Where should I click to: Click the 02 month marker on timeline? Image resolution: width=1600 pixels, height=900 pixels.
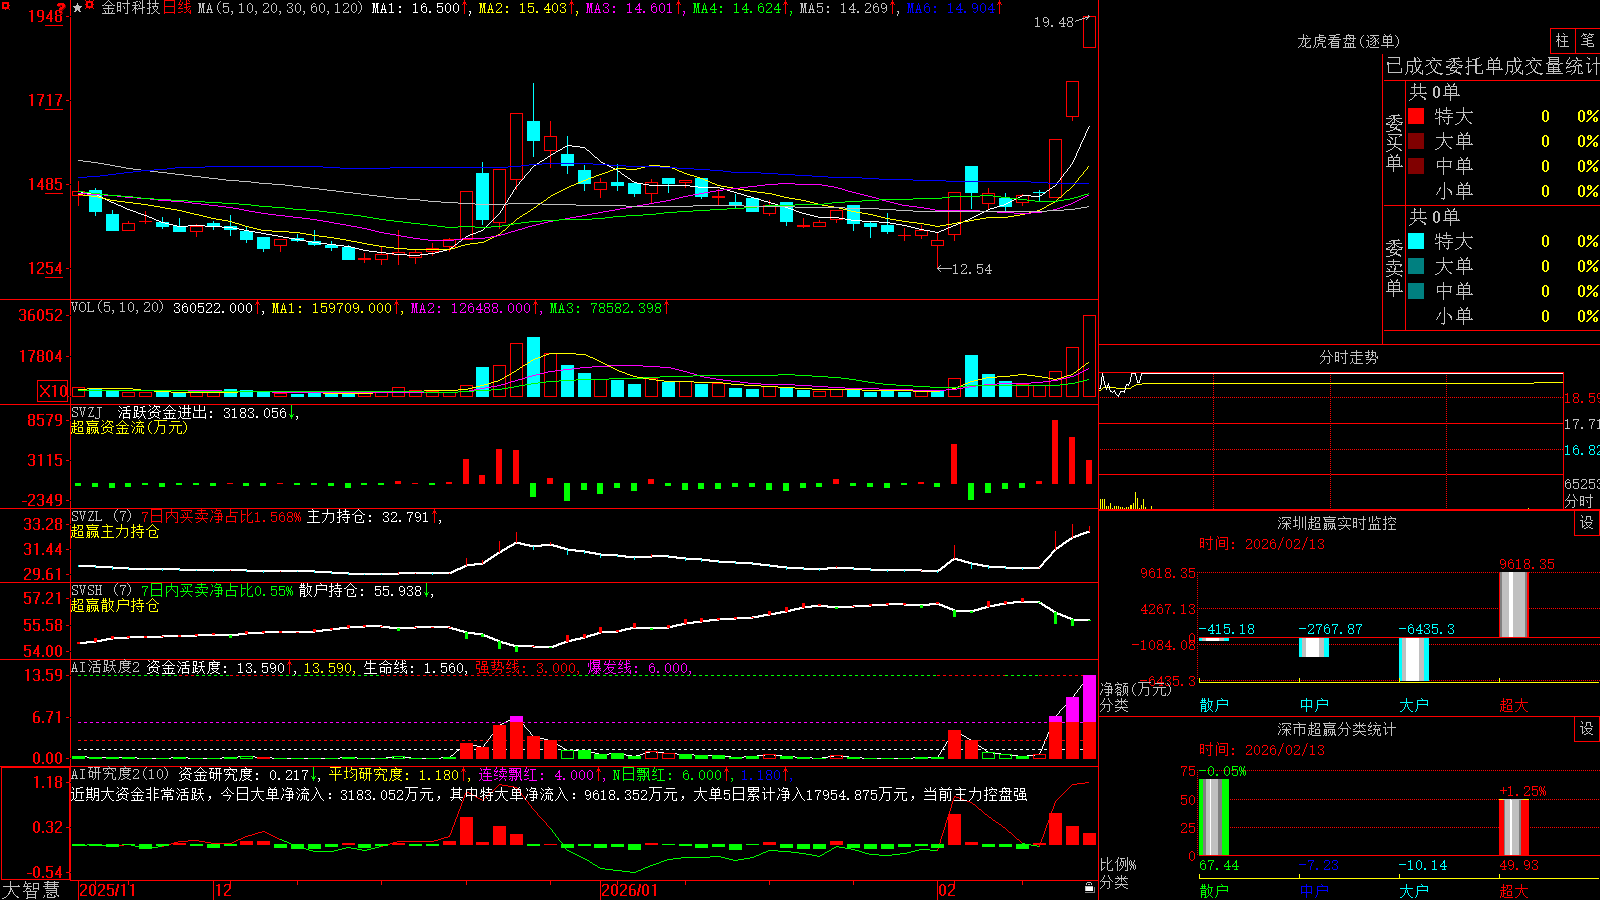pyautogui.click(x=947, y=890)
